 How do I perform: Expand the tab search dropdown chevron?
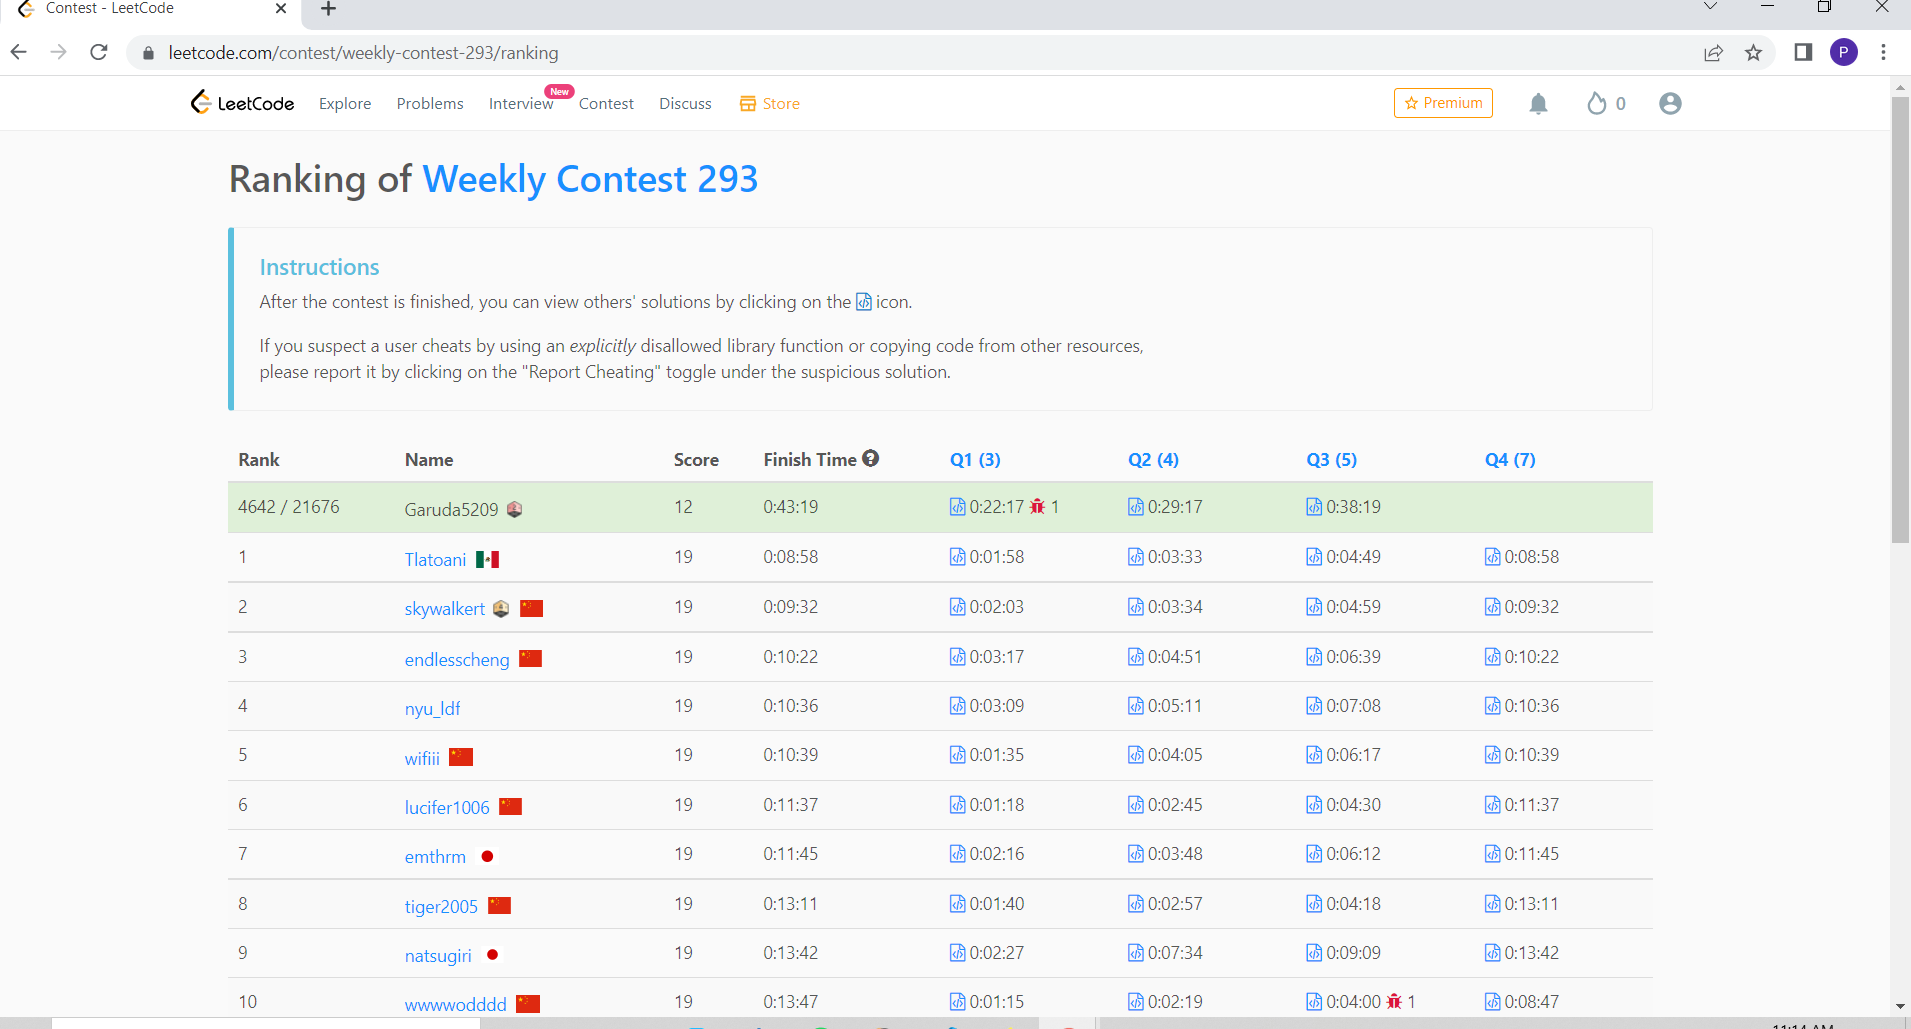click(1710, 8)
